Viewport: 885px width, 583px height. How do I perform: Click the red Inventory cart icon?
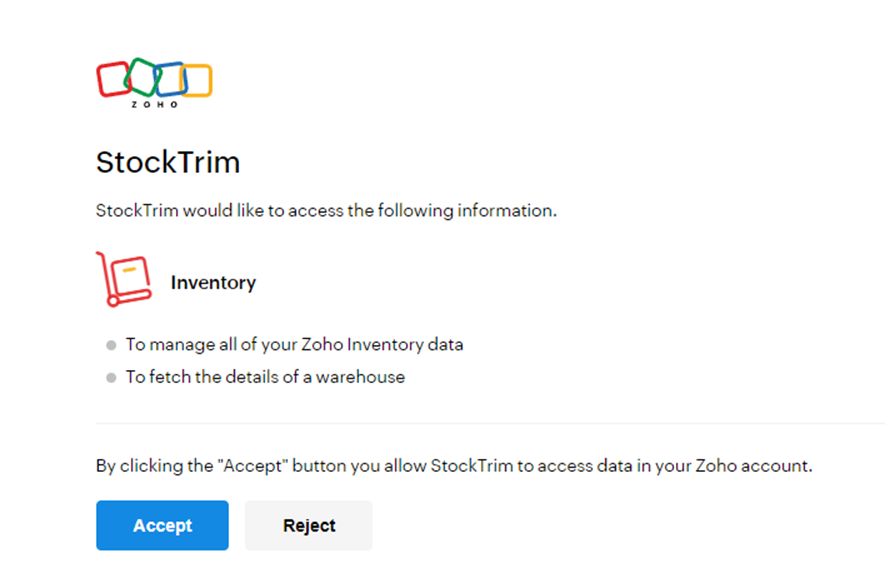123,279
